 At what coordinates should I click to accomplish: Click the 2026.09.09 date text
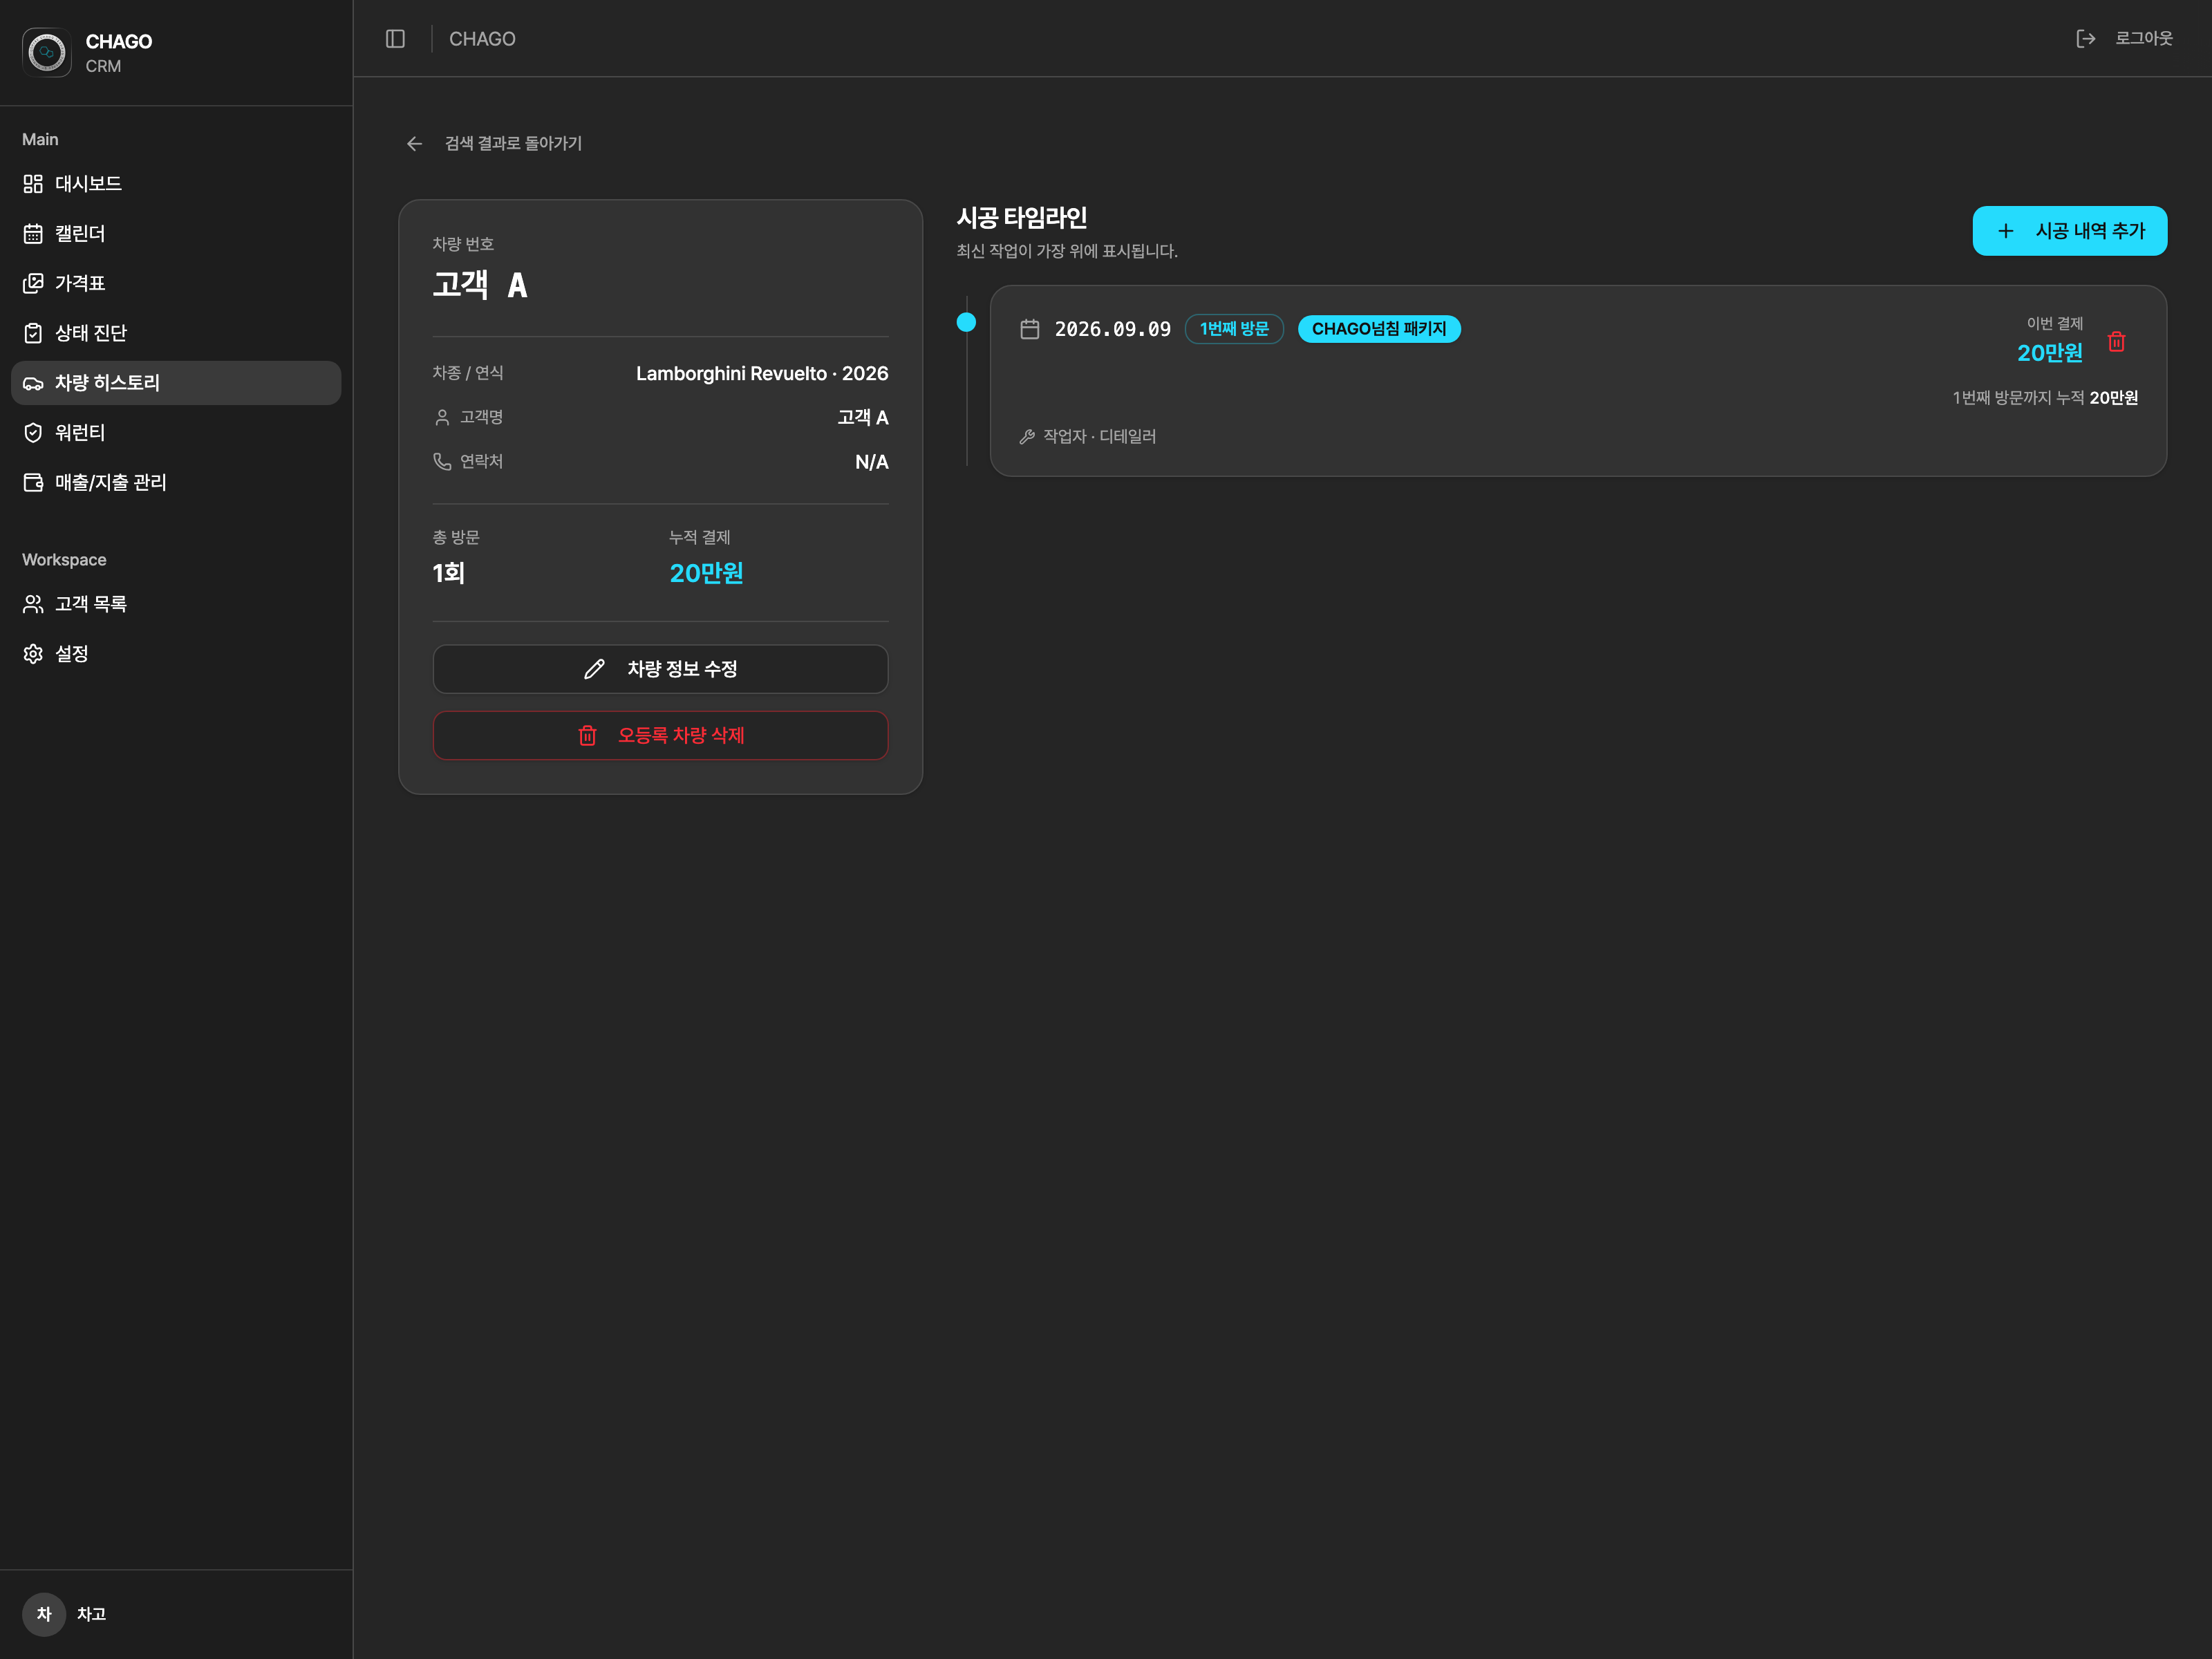[1112, 329]
